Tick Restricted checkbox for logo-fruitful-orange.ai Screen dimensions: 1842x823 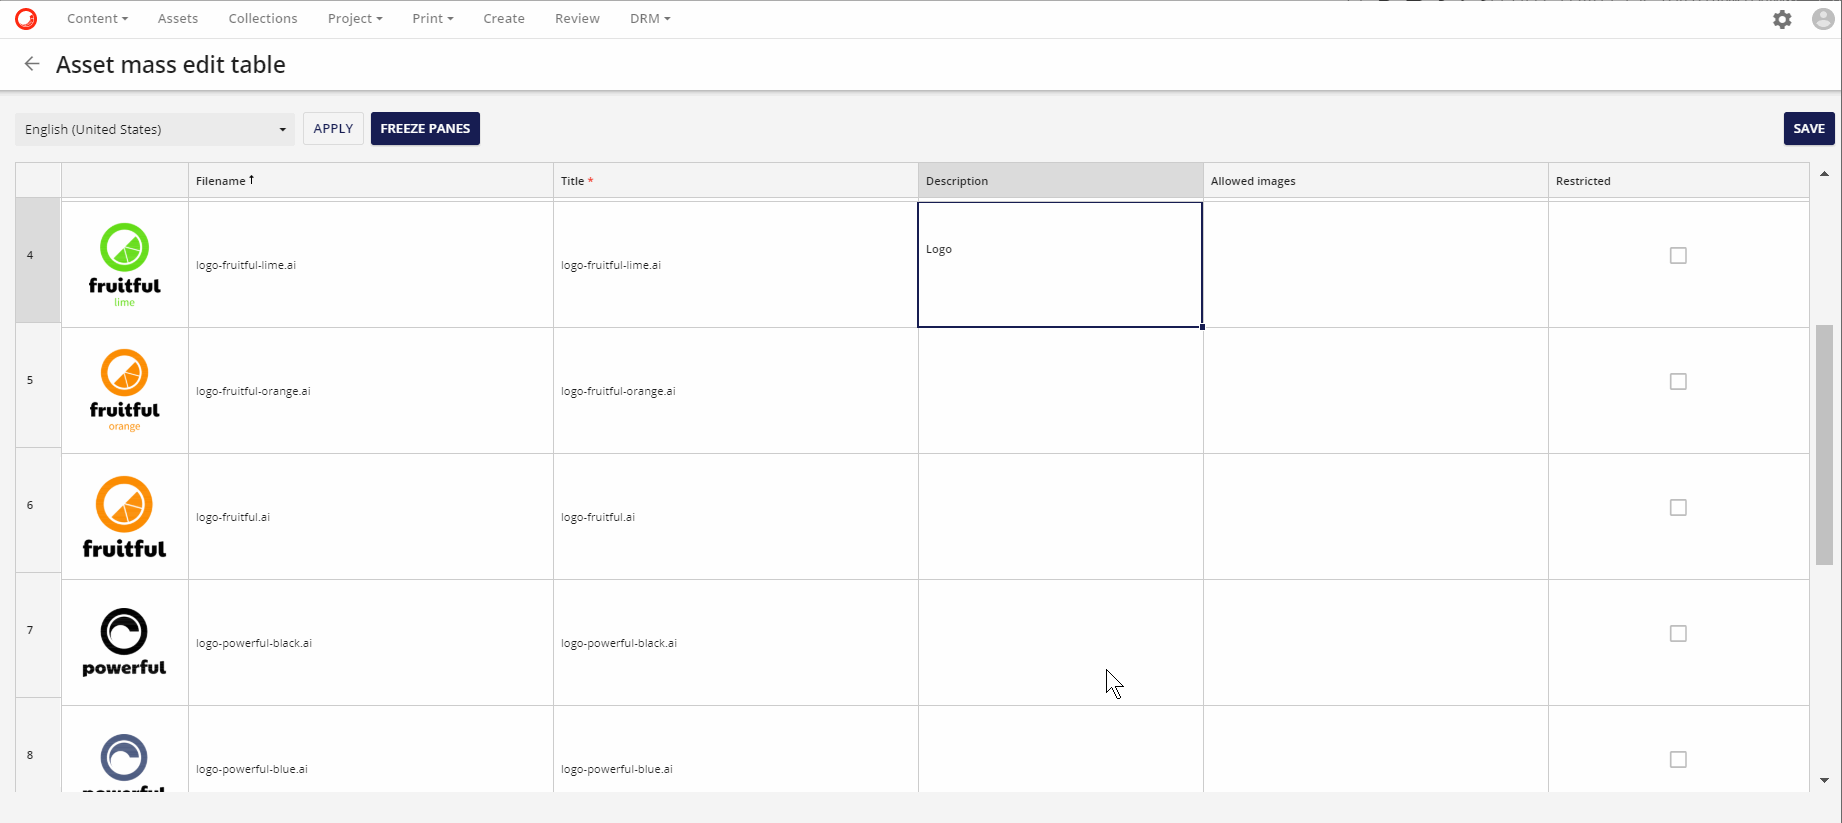coord(1678,382)
